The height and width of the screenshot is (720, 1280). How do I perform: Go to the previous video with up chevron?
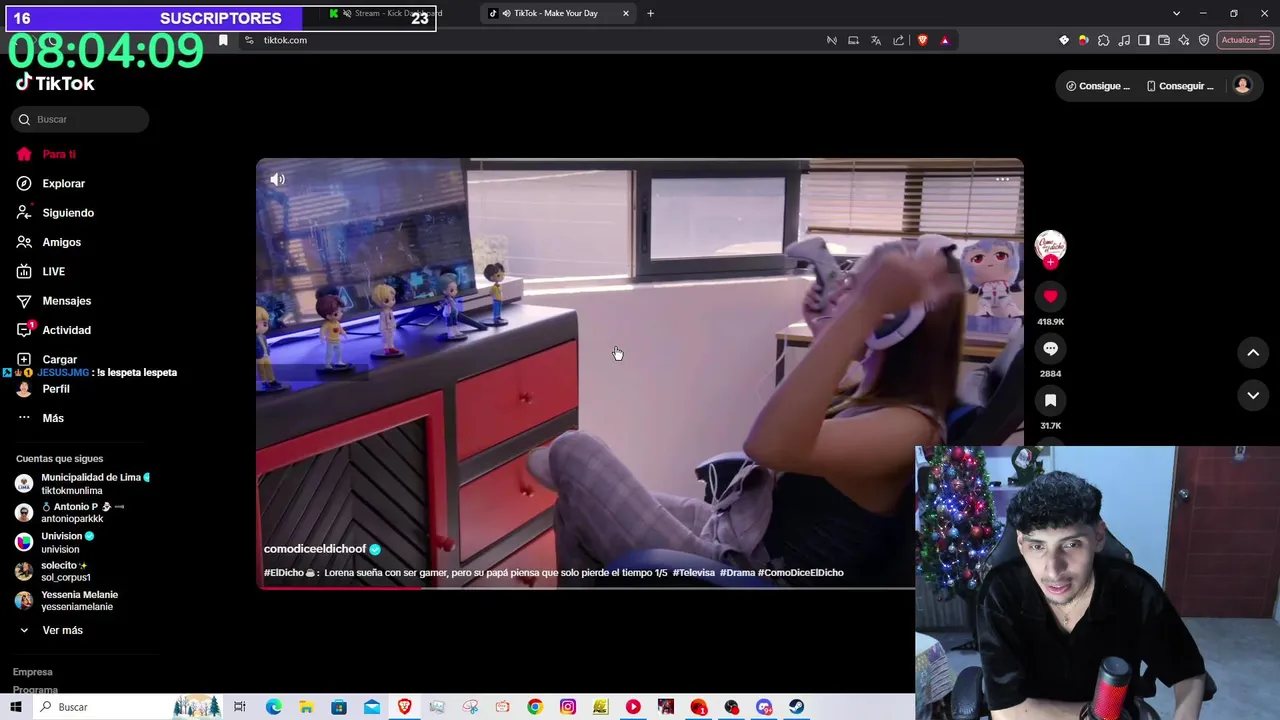(1253, 352)
